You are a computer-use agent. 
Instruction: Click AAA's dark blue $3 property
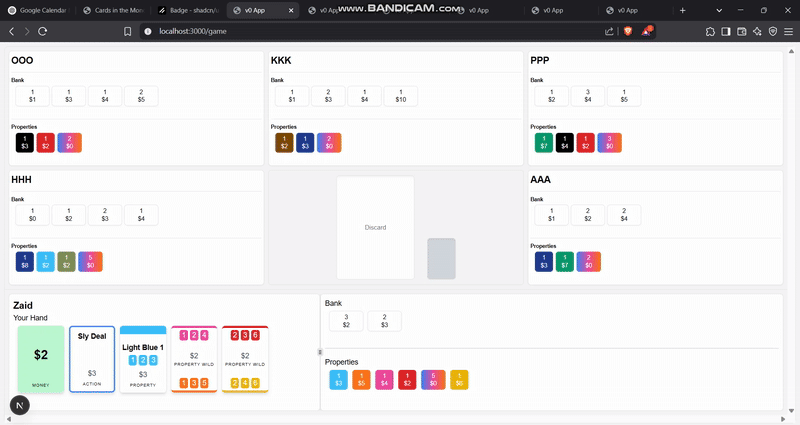click(x=544, y=262)
